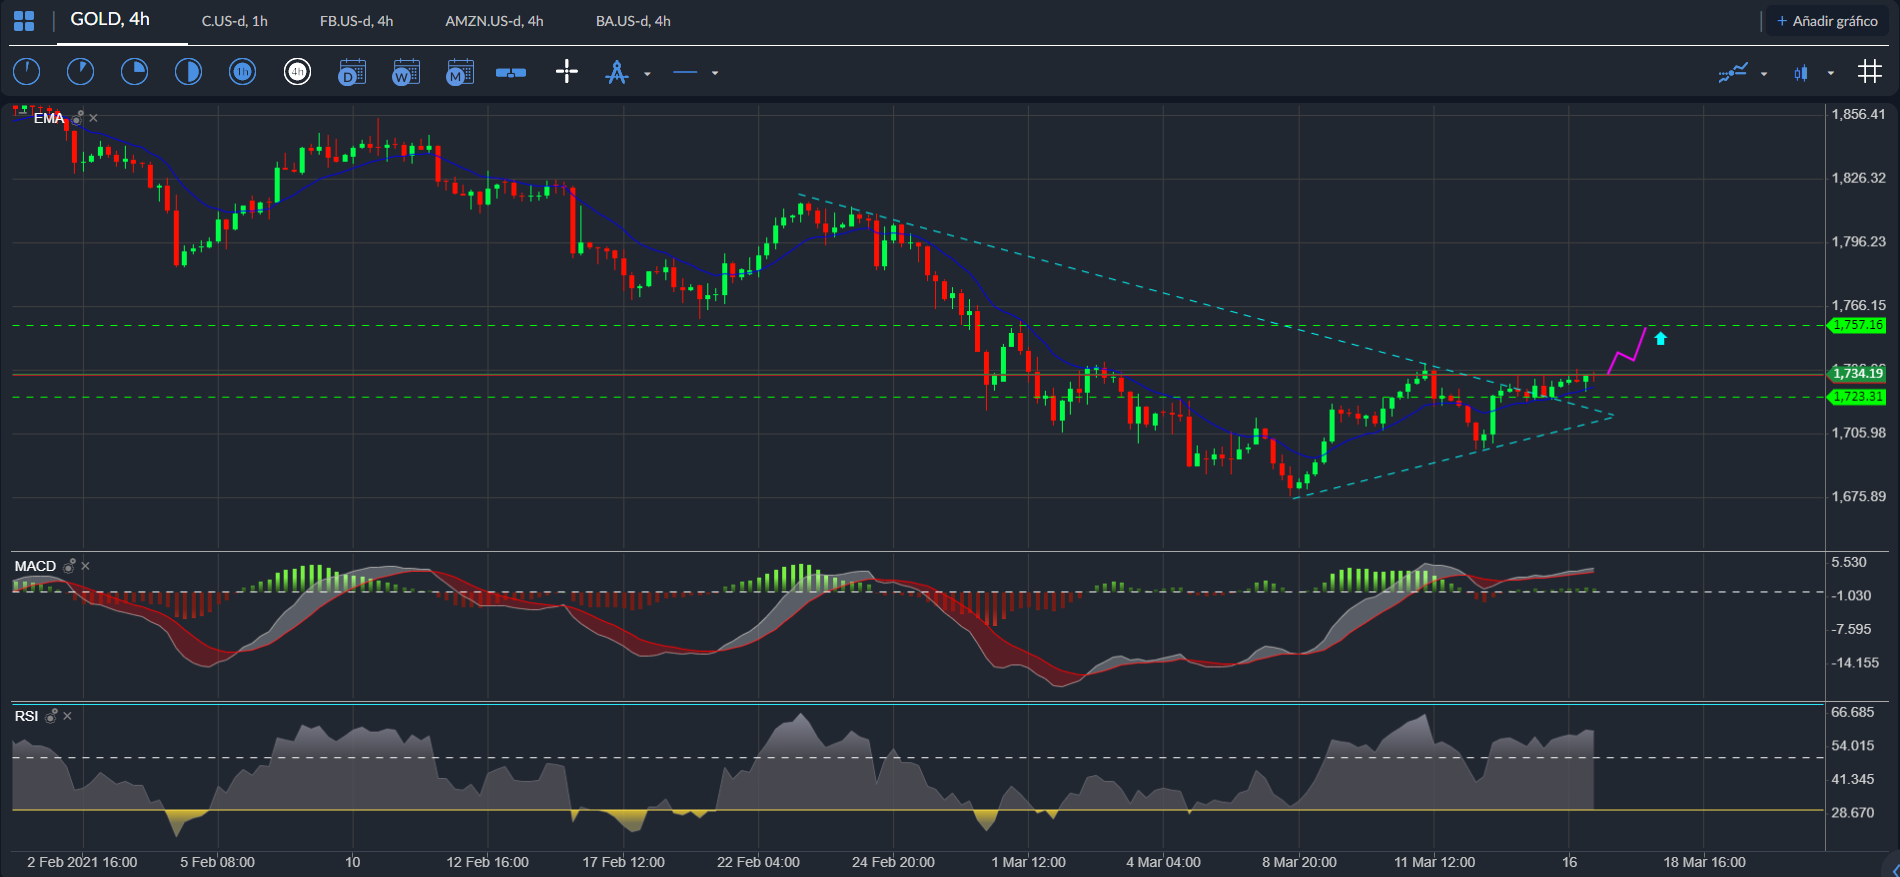Toggle the half-circle timeframe button

point(188,72)
